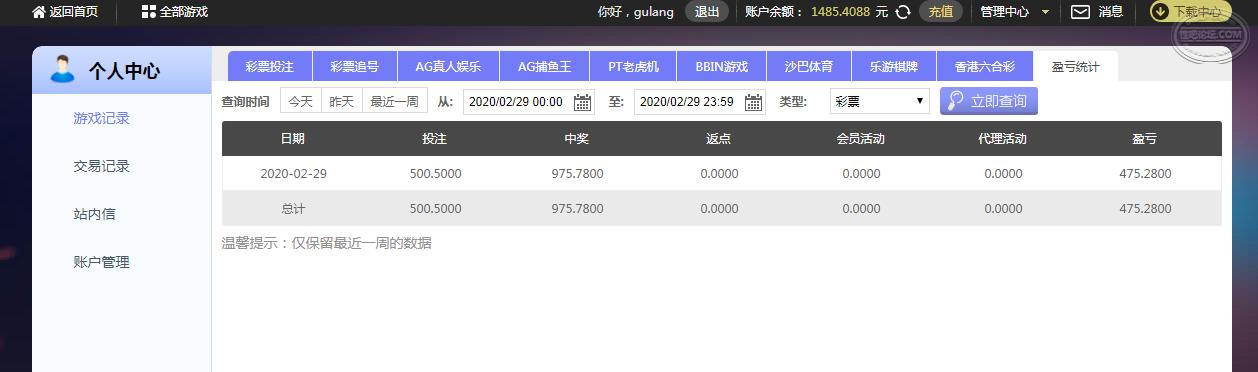Expand the 管理中心 dropdown arrow
Image resolution: width=1258 pixels, height=372 pixels.
pyautogui.click(x=1046, y=12)
